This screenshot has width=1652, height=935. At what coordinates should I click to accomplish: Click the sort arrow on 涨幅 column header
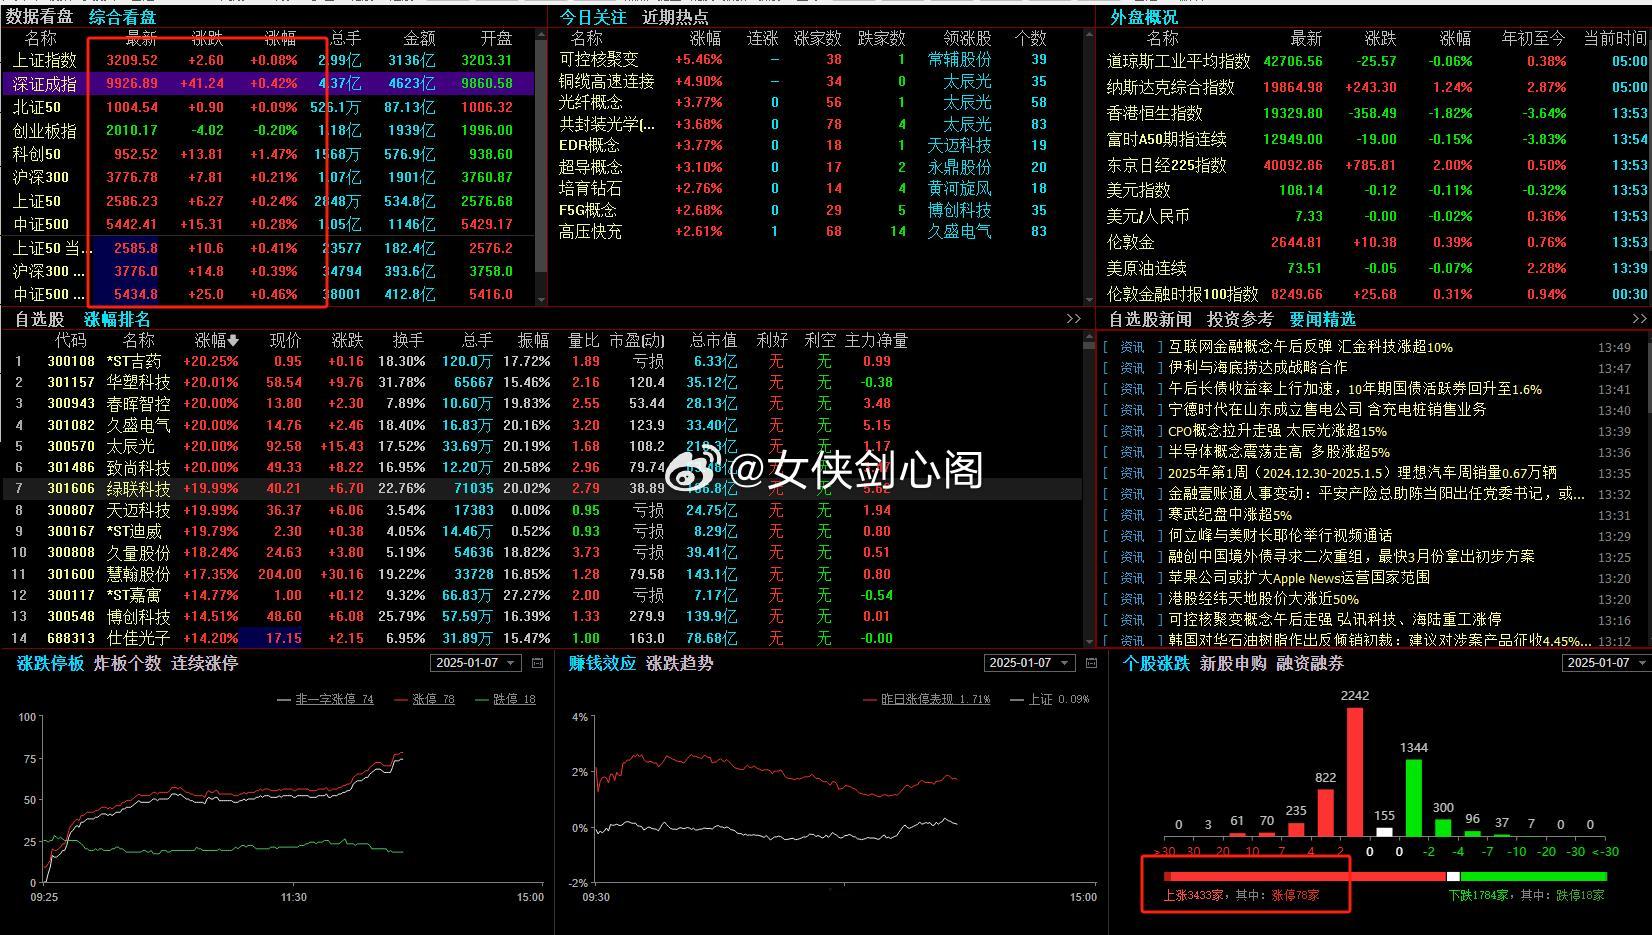pyautogui.click(x=233, y=341)
